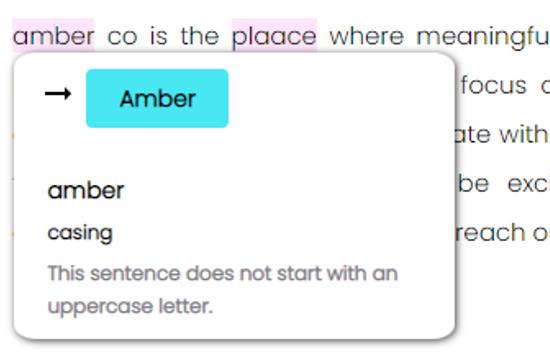The image size is (550, 360).
Task: Click the partially visible word 'meaningfu'
Action: point(483,38)
